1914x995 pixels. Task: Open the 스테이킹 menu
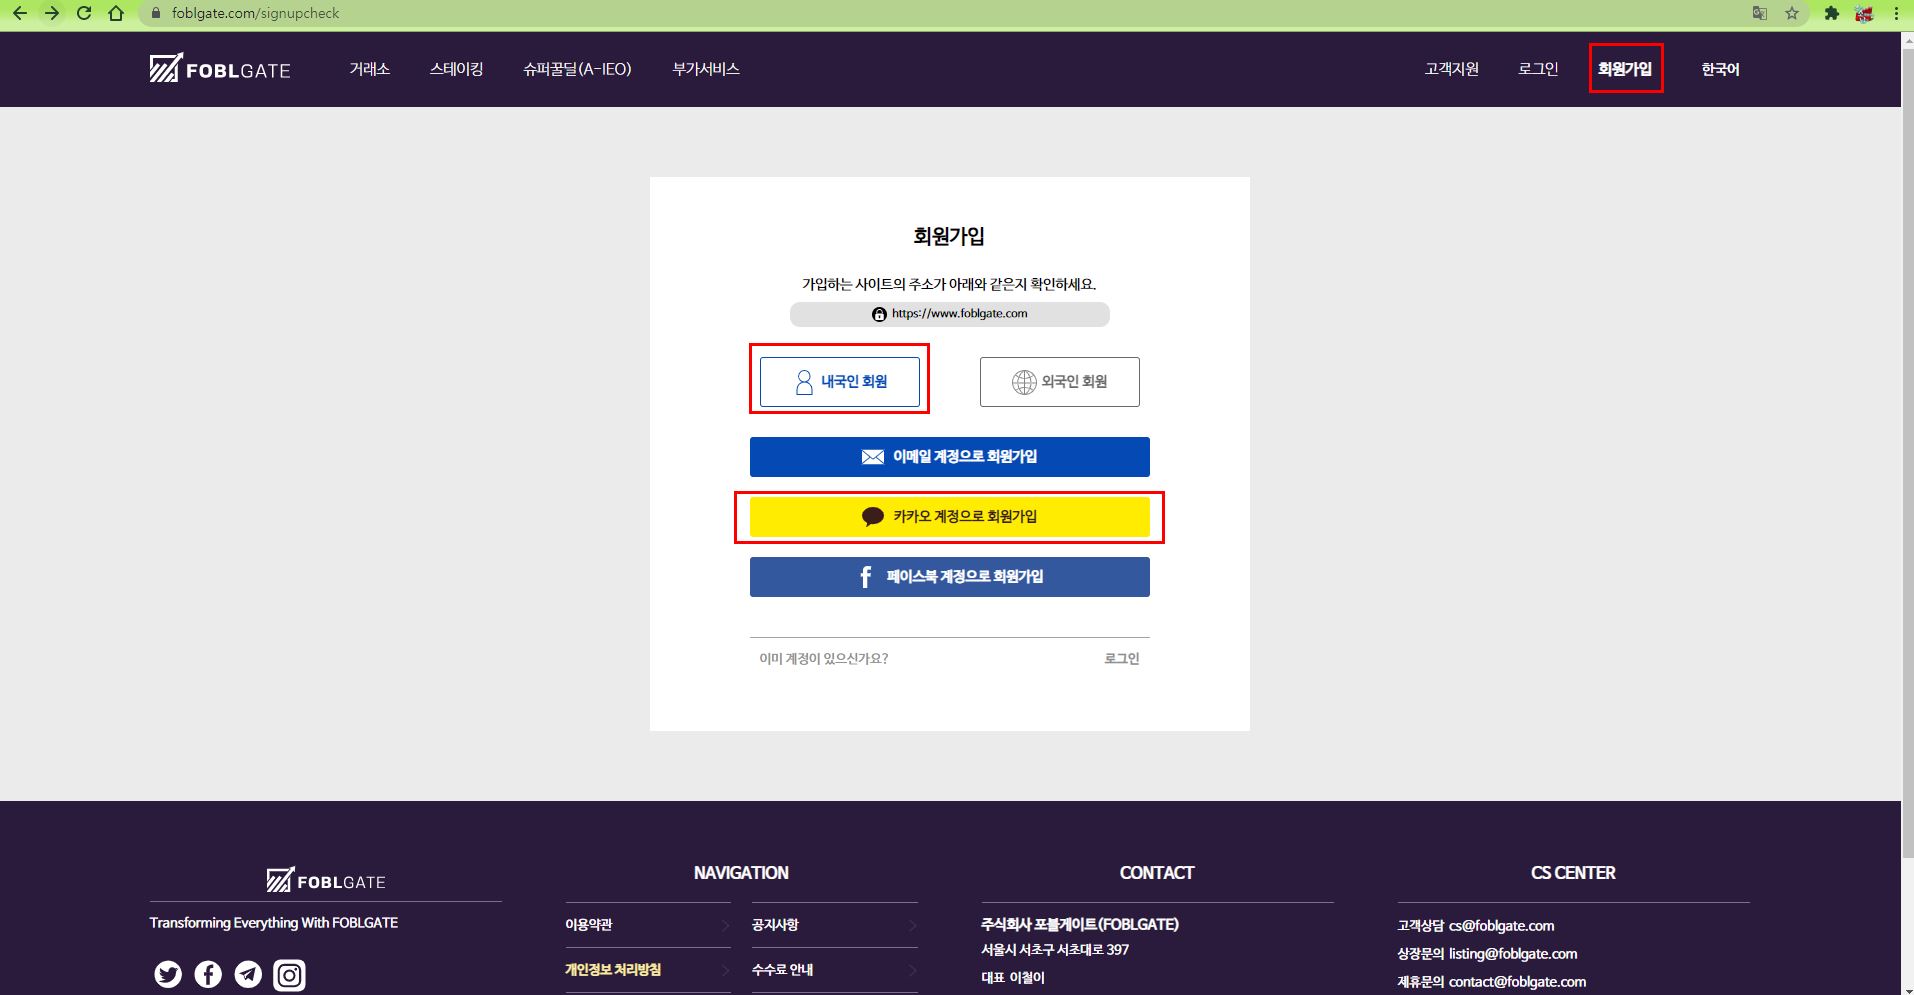coord(456,69)
